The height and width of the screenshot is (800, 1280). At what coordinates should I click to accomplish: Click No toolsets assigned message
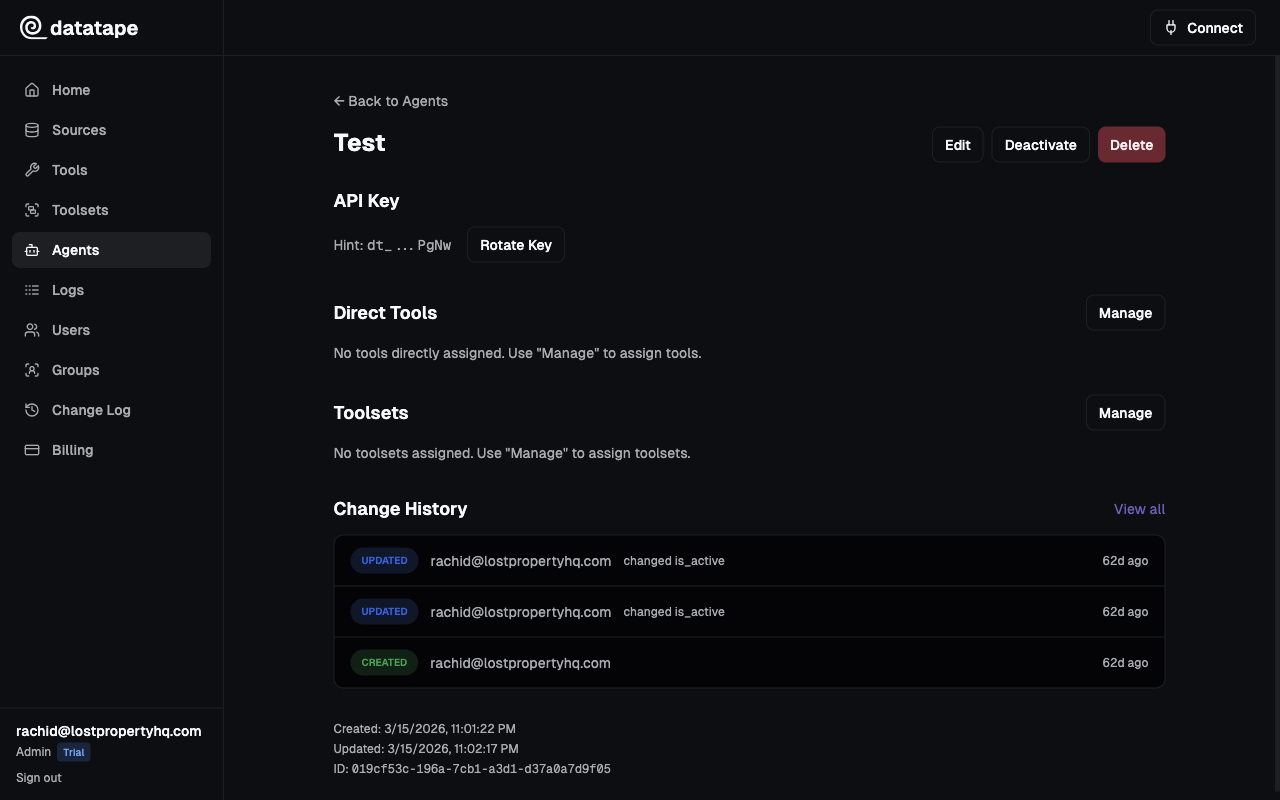click(512, 453)
